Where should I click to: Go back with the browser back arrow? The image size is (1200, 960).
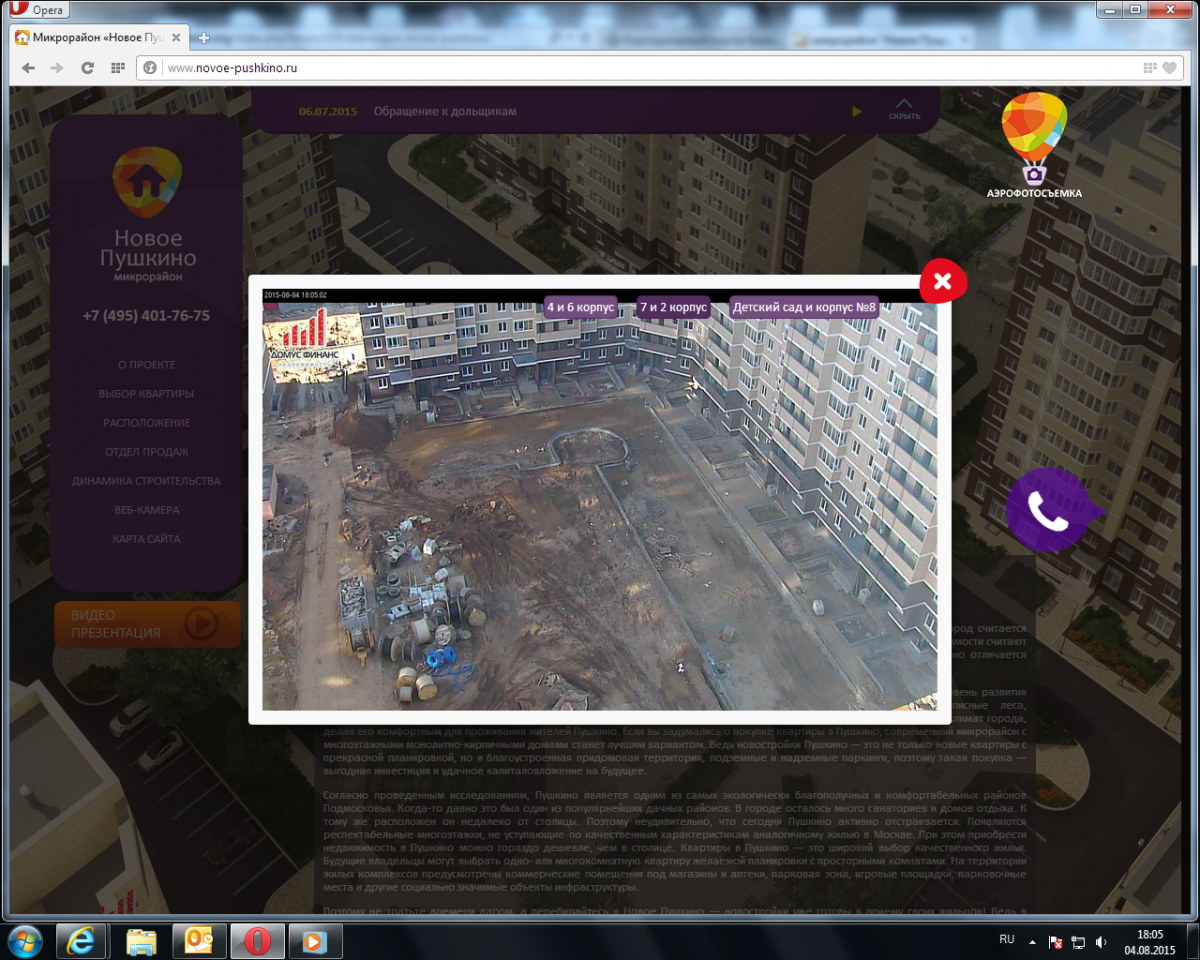[28, 68]
